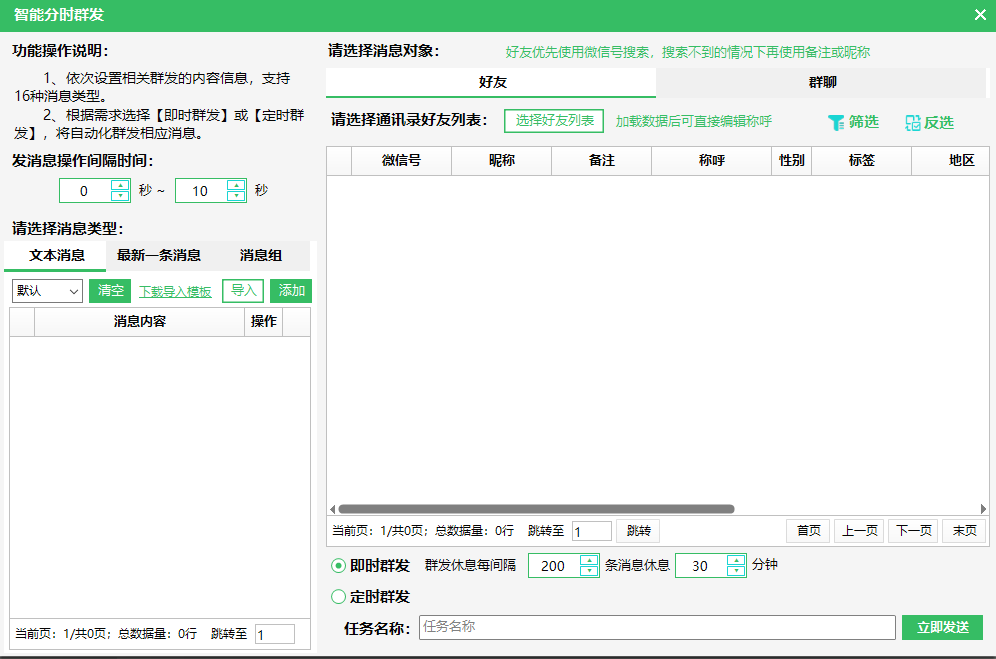Select the 即时群发 radio option

coord(339,566)
